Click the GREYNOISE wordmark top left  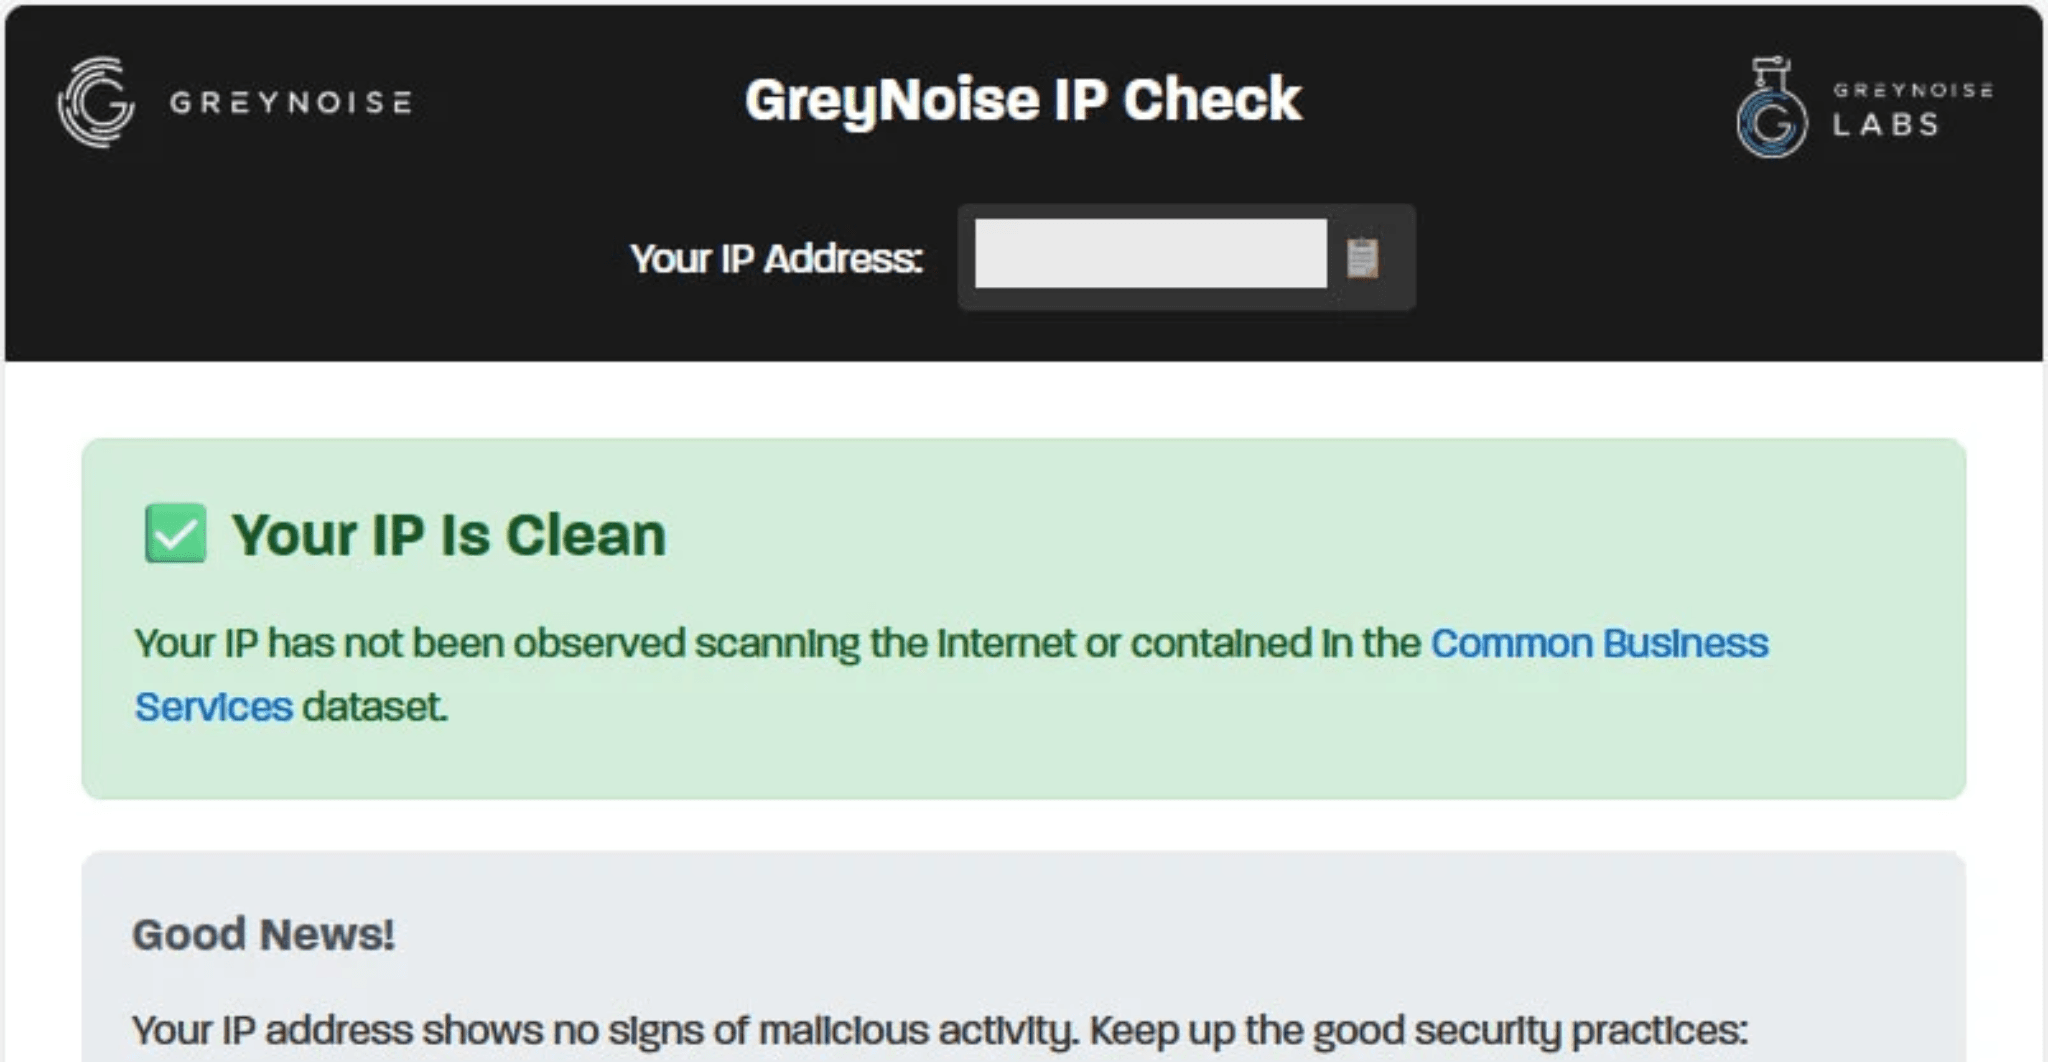point(290,101)
